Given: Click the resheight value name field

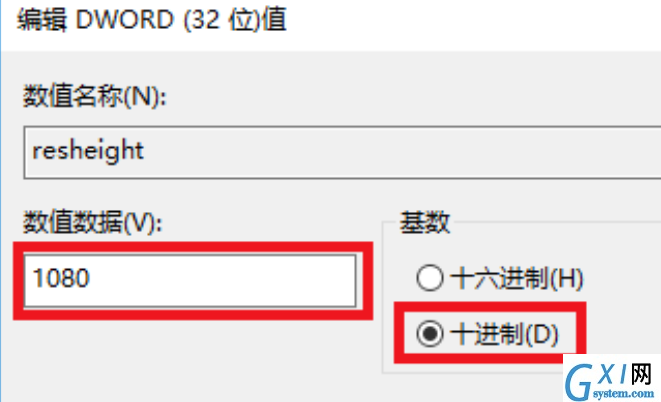Looking at the screenshot, I should click(x=342, y=152).
